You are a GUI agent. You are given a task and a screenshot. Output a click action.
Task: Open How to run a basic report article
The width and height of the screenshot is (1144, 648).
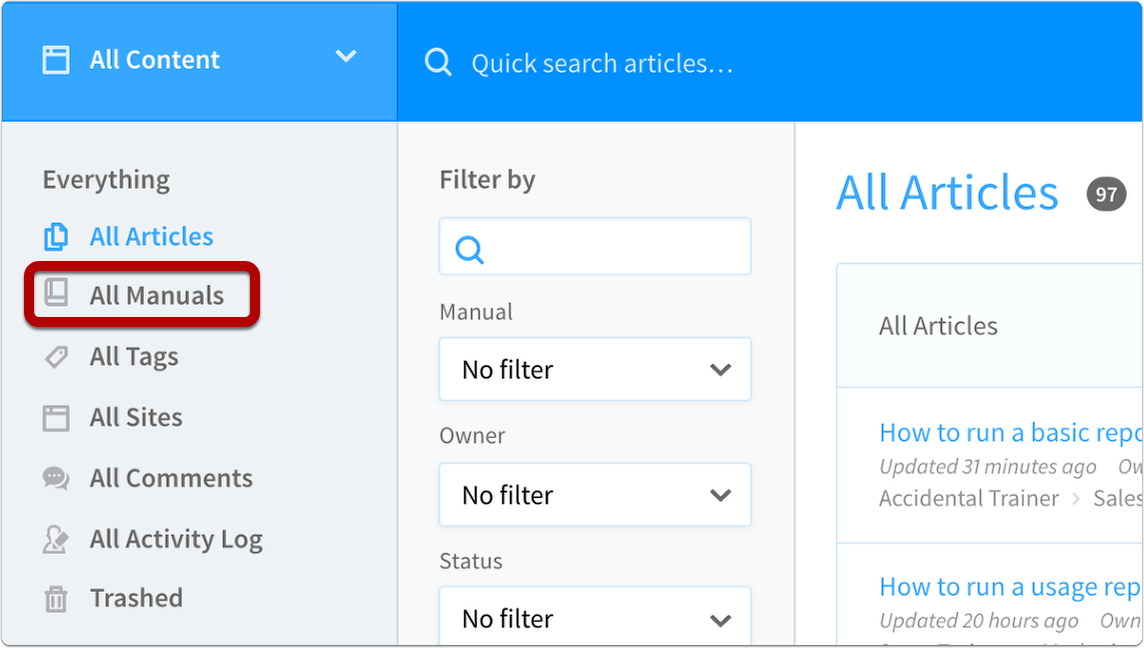[x=1010, y=433]
